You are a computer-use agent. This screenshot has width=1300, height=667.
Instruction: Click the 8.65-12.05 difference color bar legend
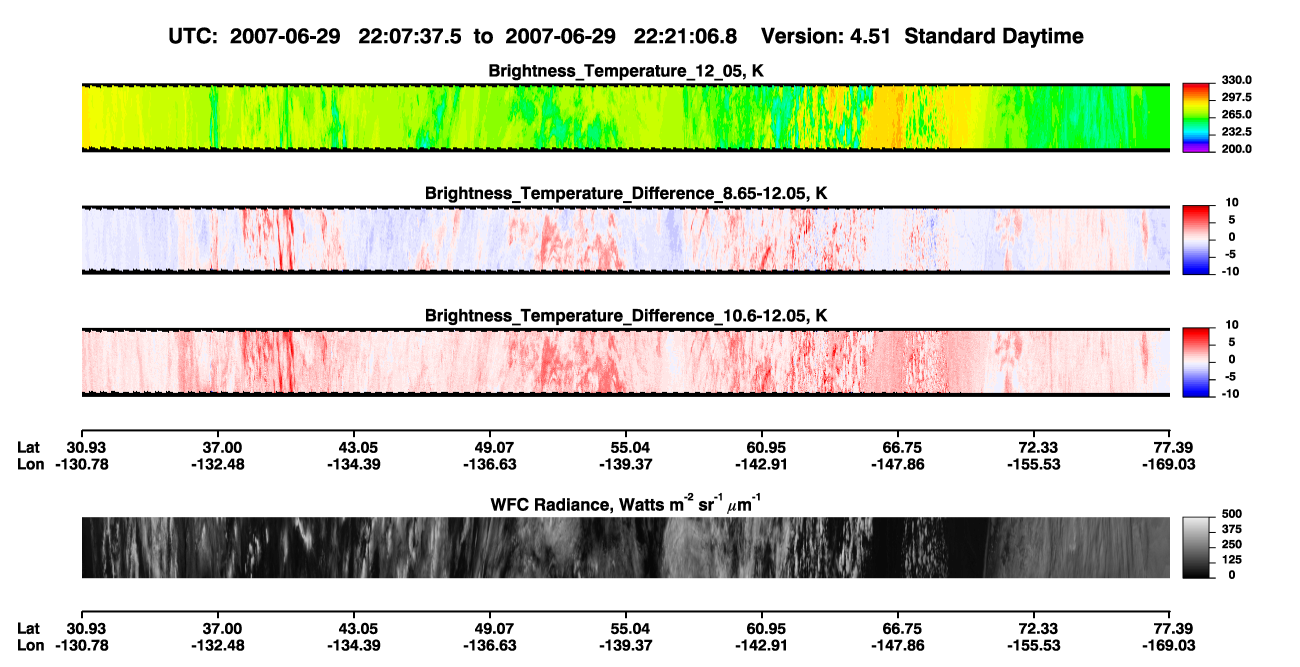(x=1197, y=240)
